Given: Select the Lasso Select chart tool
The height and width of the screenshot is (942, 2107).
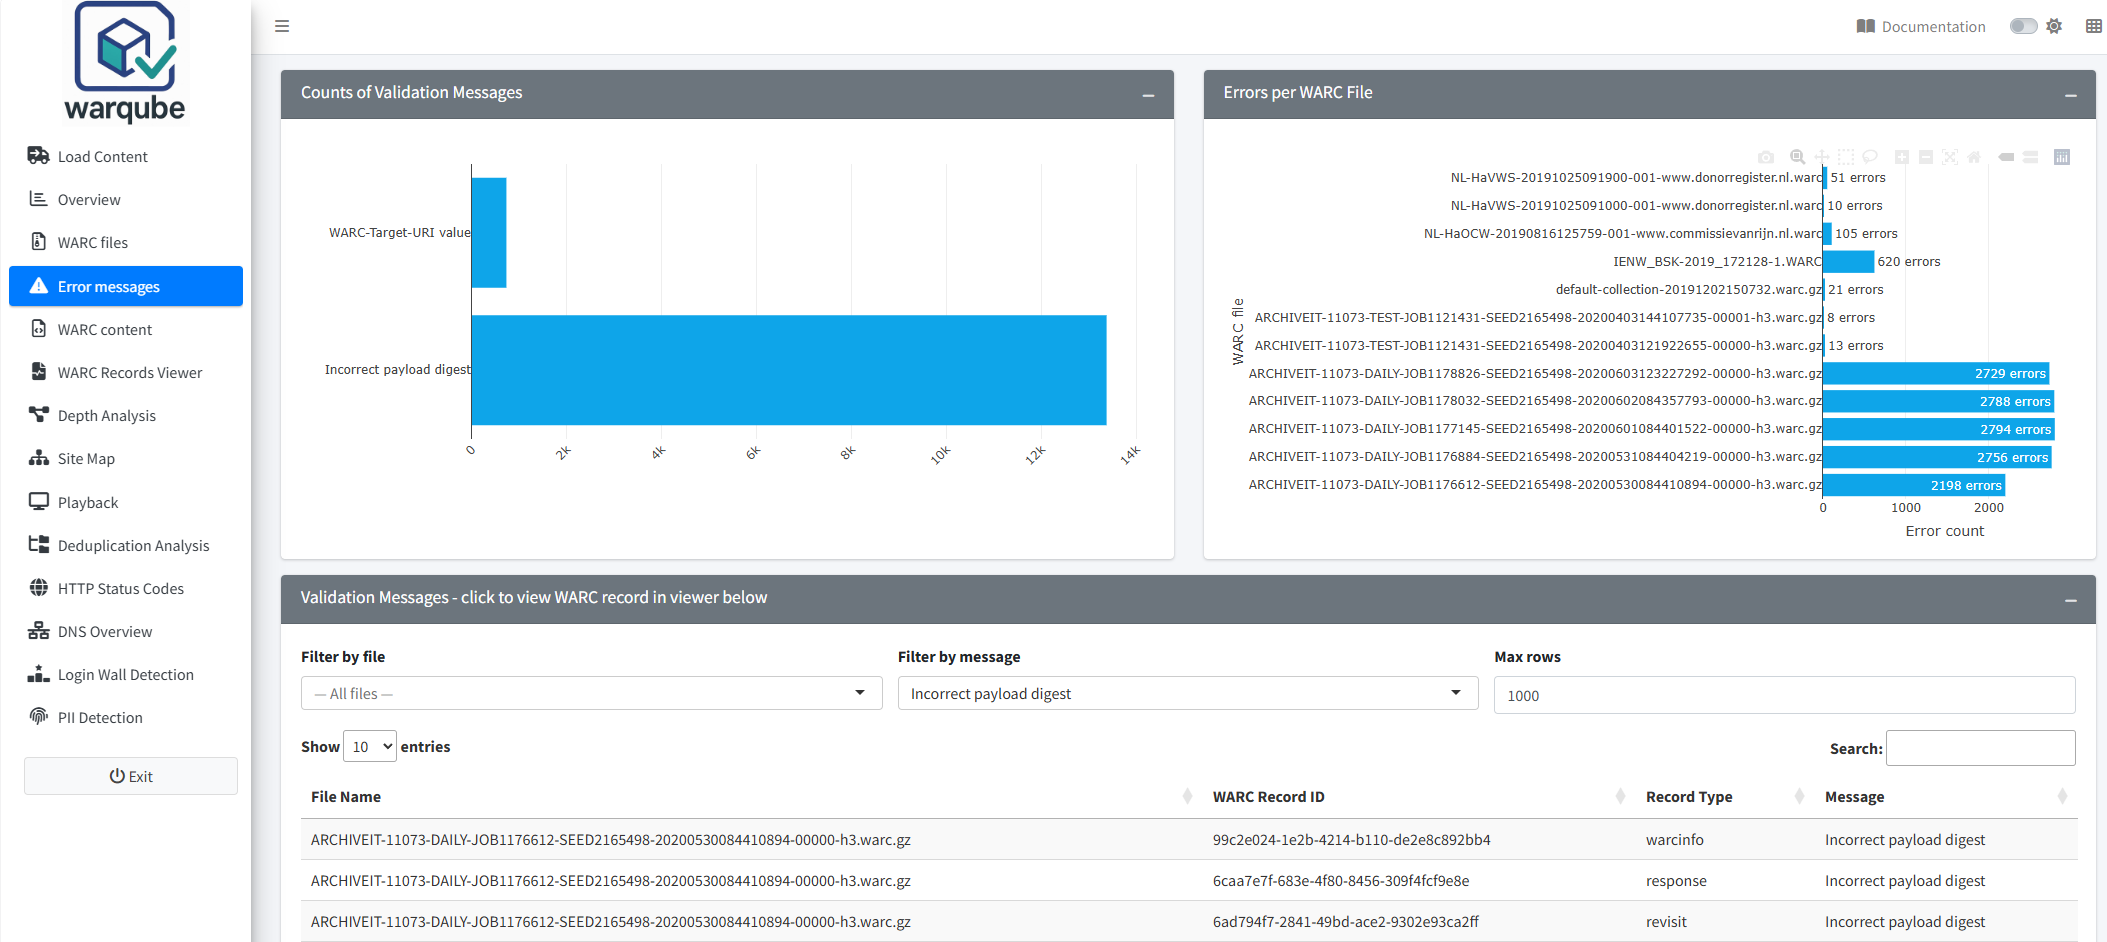Looking at the screenshot, I should click(1870, 157).
